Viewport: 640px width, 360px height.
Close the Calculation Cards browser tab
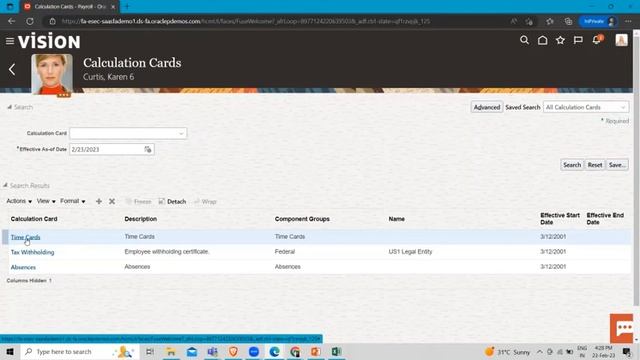[113, 7]
